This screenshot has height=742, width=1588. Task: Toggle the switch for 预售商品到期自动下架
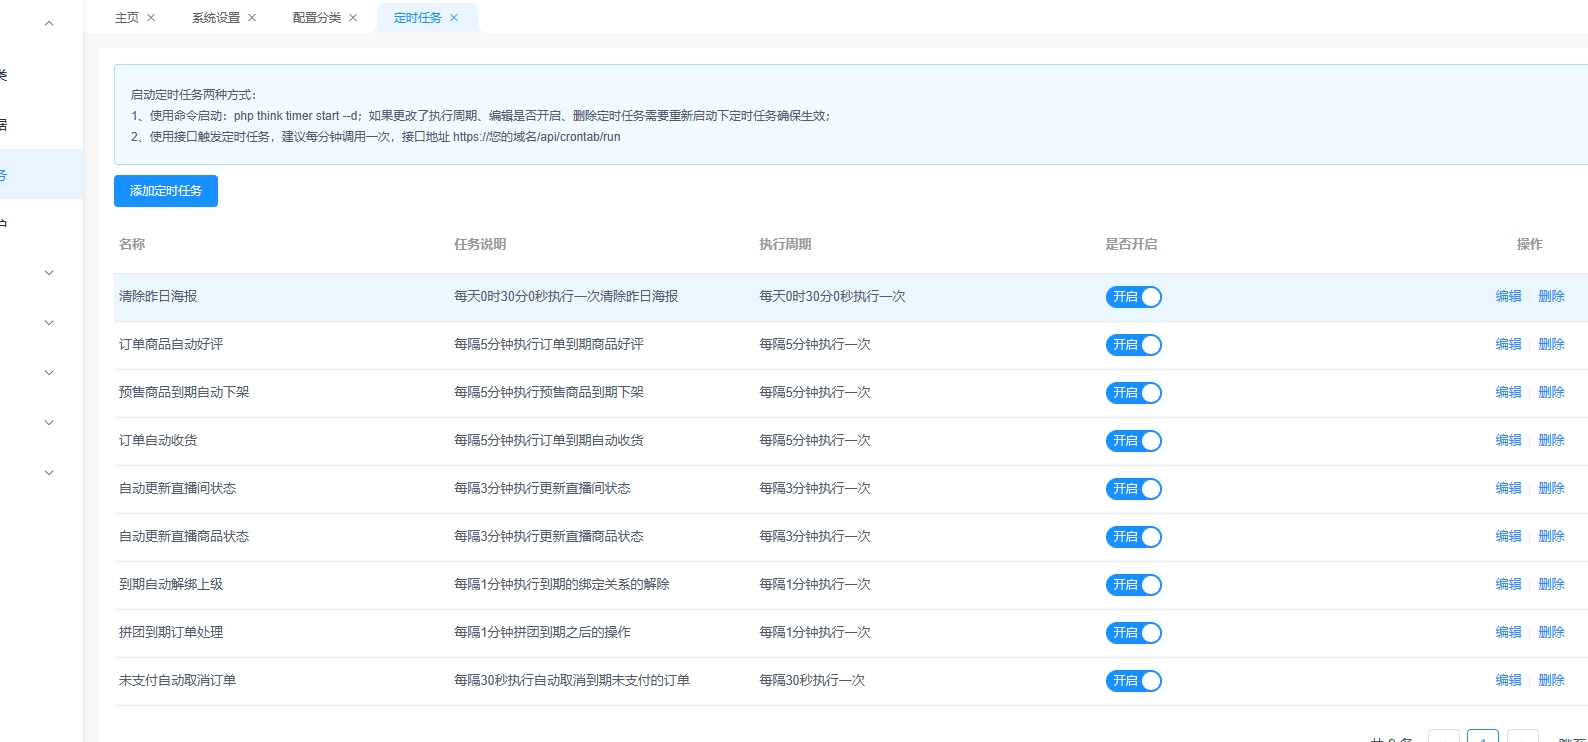1133,393
